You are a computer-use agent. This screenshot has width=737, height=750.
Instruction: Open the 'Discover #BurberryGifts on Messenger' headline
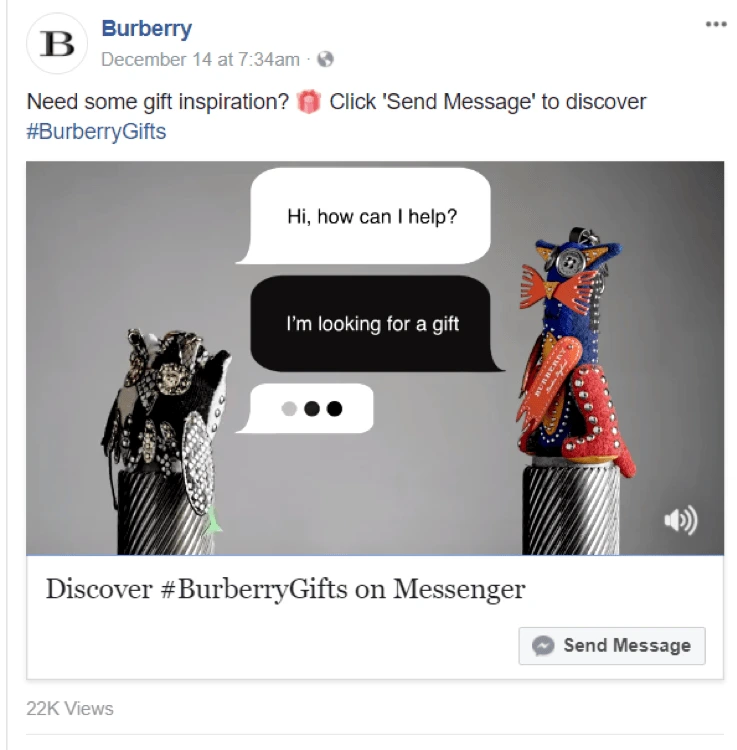(286, 589)
